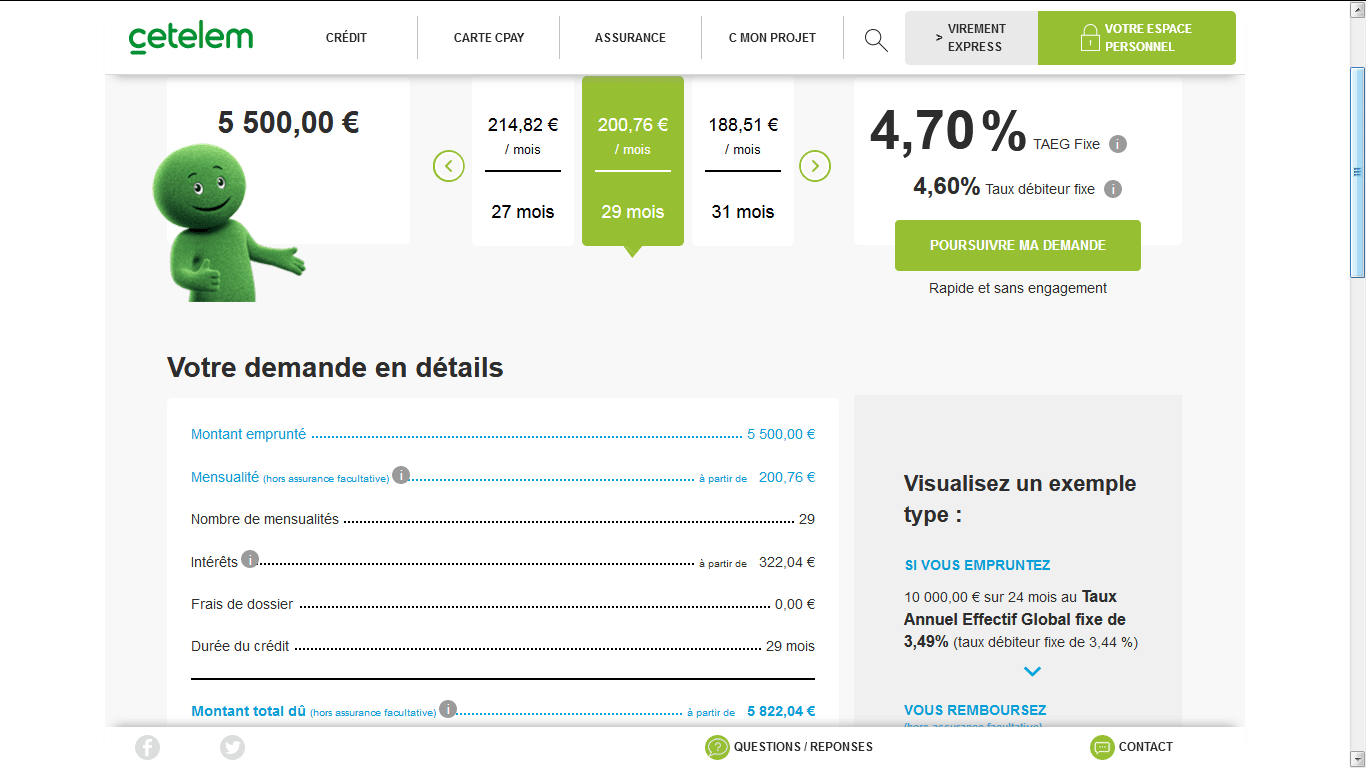Open the Crédit menu
The width and height of the screenshot is (1366, 768).
coord(346,38)
